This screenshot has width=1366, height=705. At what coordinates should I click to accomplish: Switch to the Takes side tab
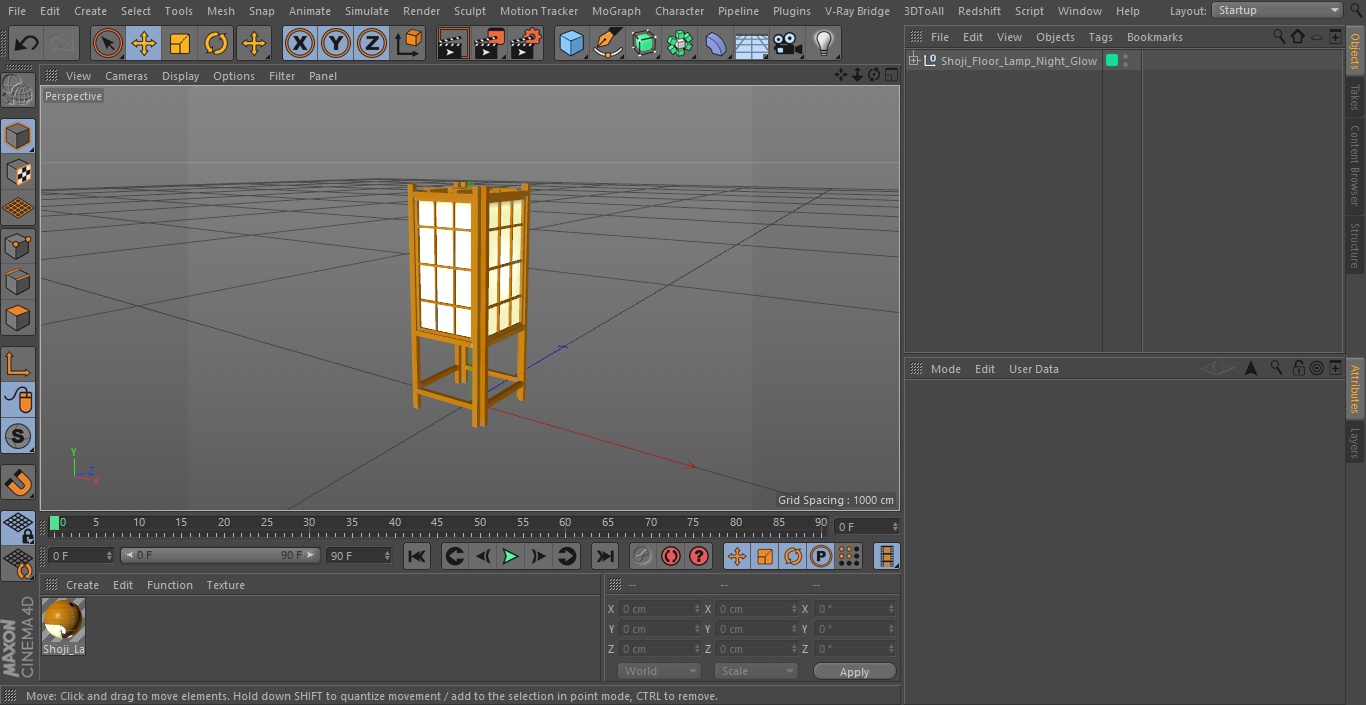(x=1355, y=97)
